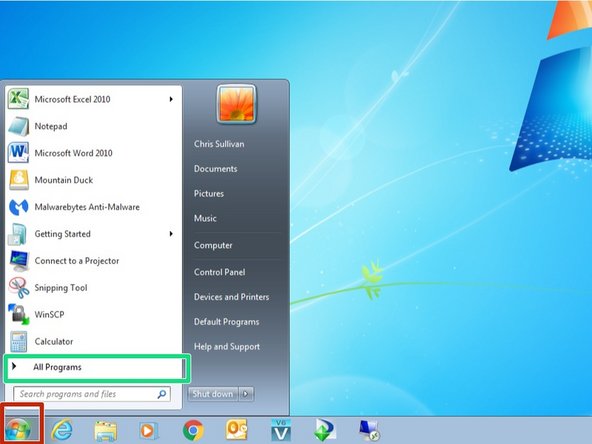This screenshot has width=592, height=444.
Task: Expand the All Programs arrow
Action: tap(14, 366)
